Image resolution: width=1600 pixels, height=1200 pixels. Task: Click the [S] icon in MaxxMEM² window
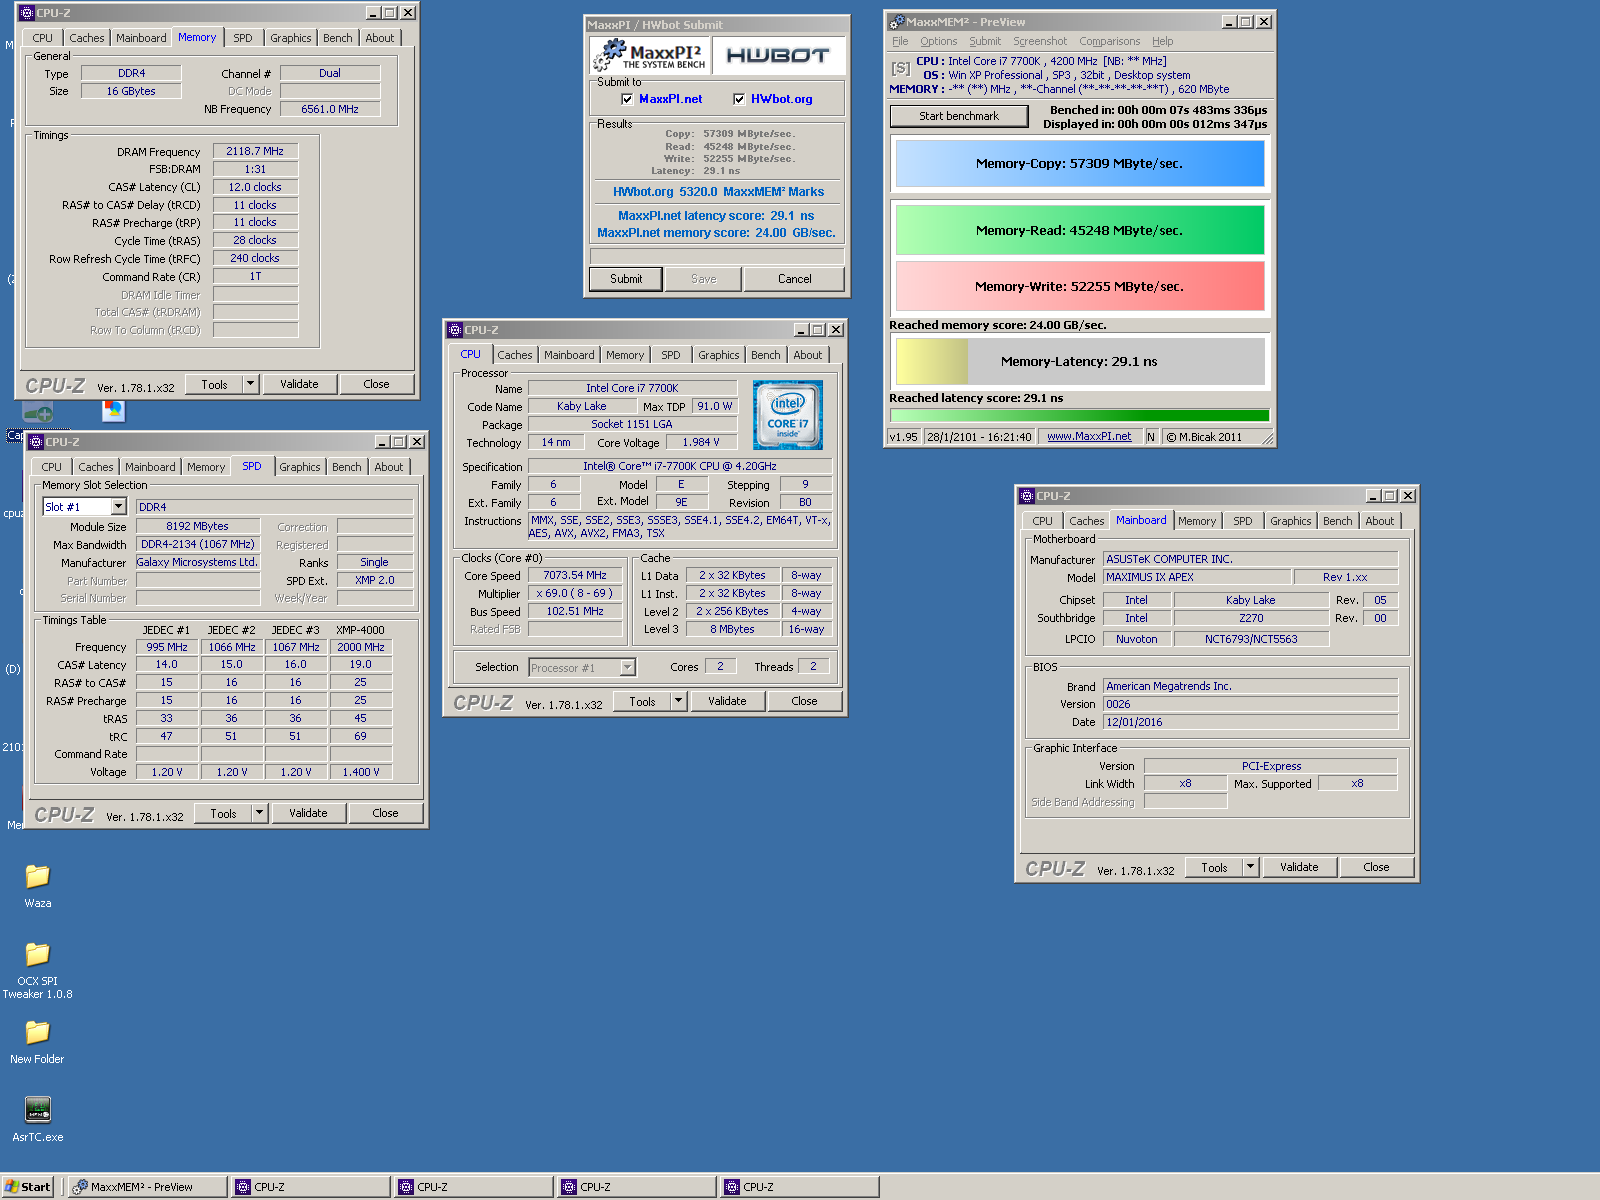[x=901, y=69]
